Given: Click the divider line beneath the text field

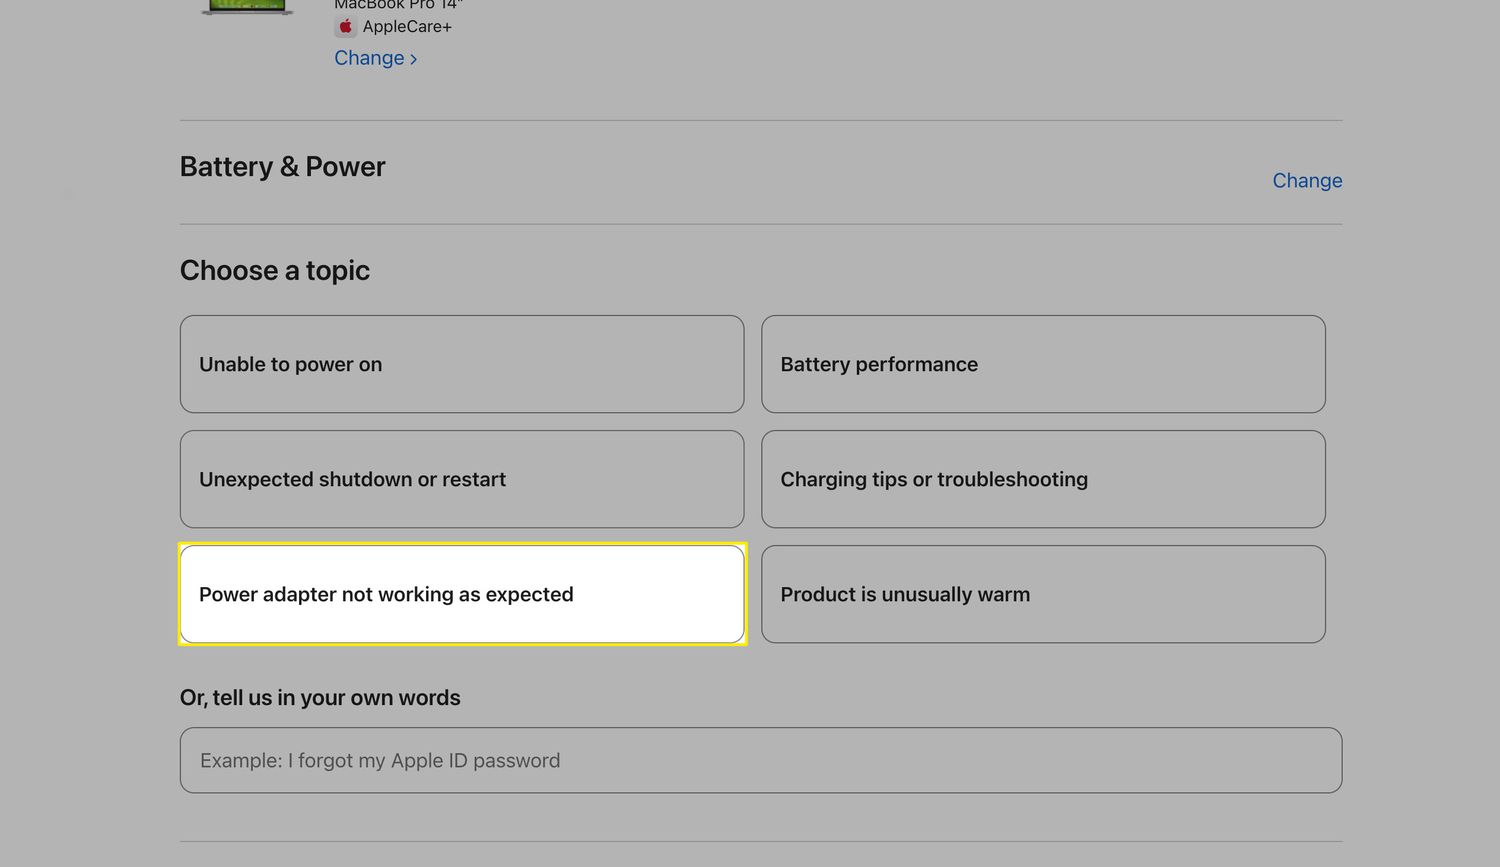Looking at the screenshot, I should pos(760,842).
